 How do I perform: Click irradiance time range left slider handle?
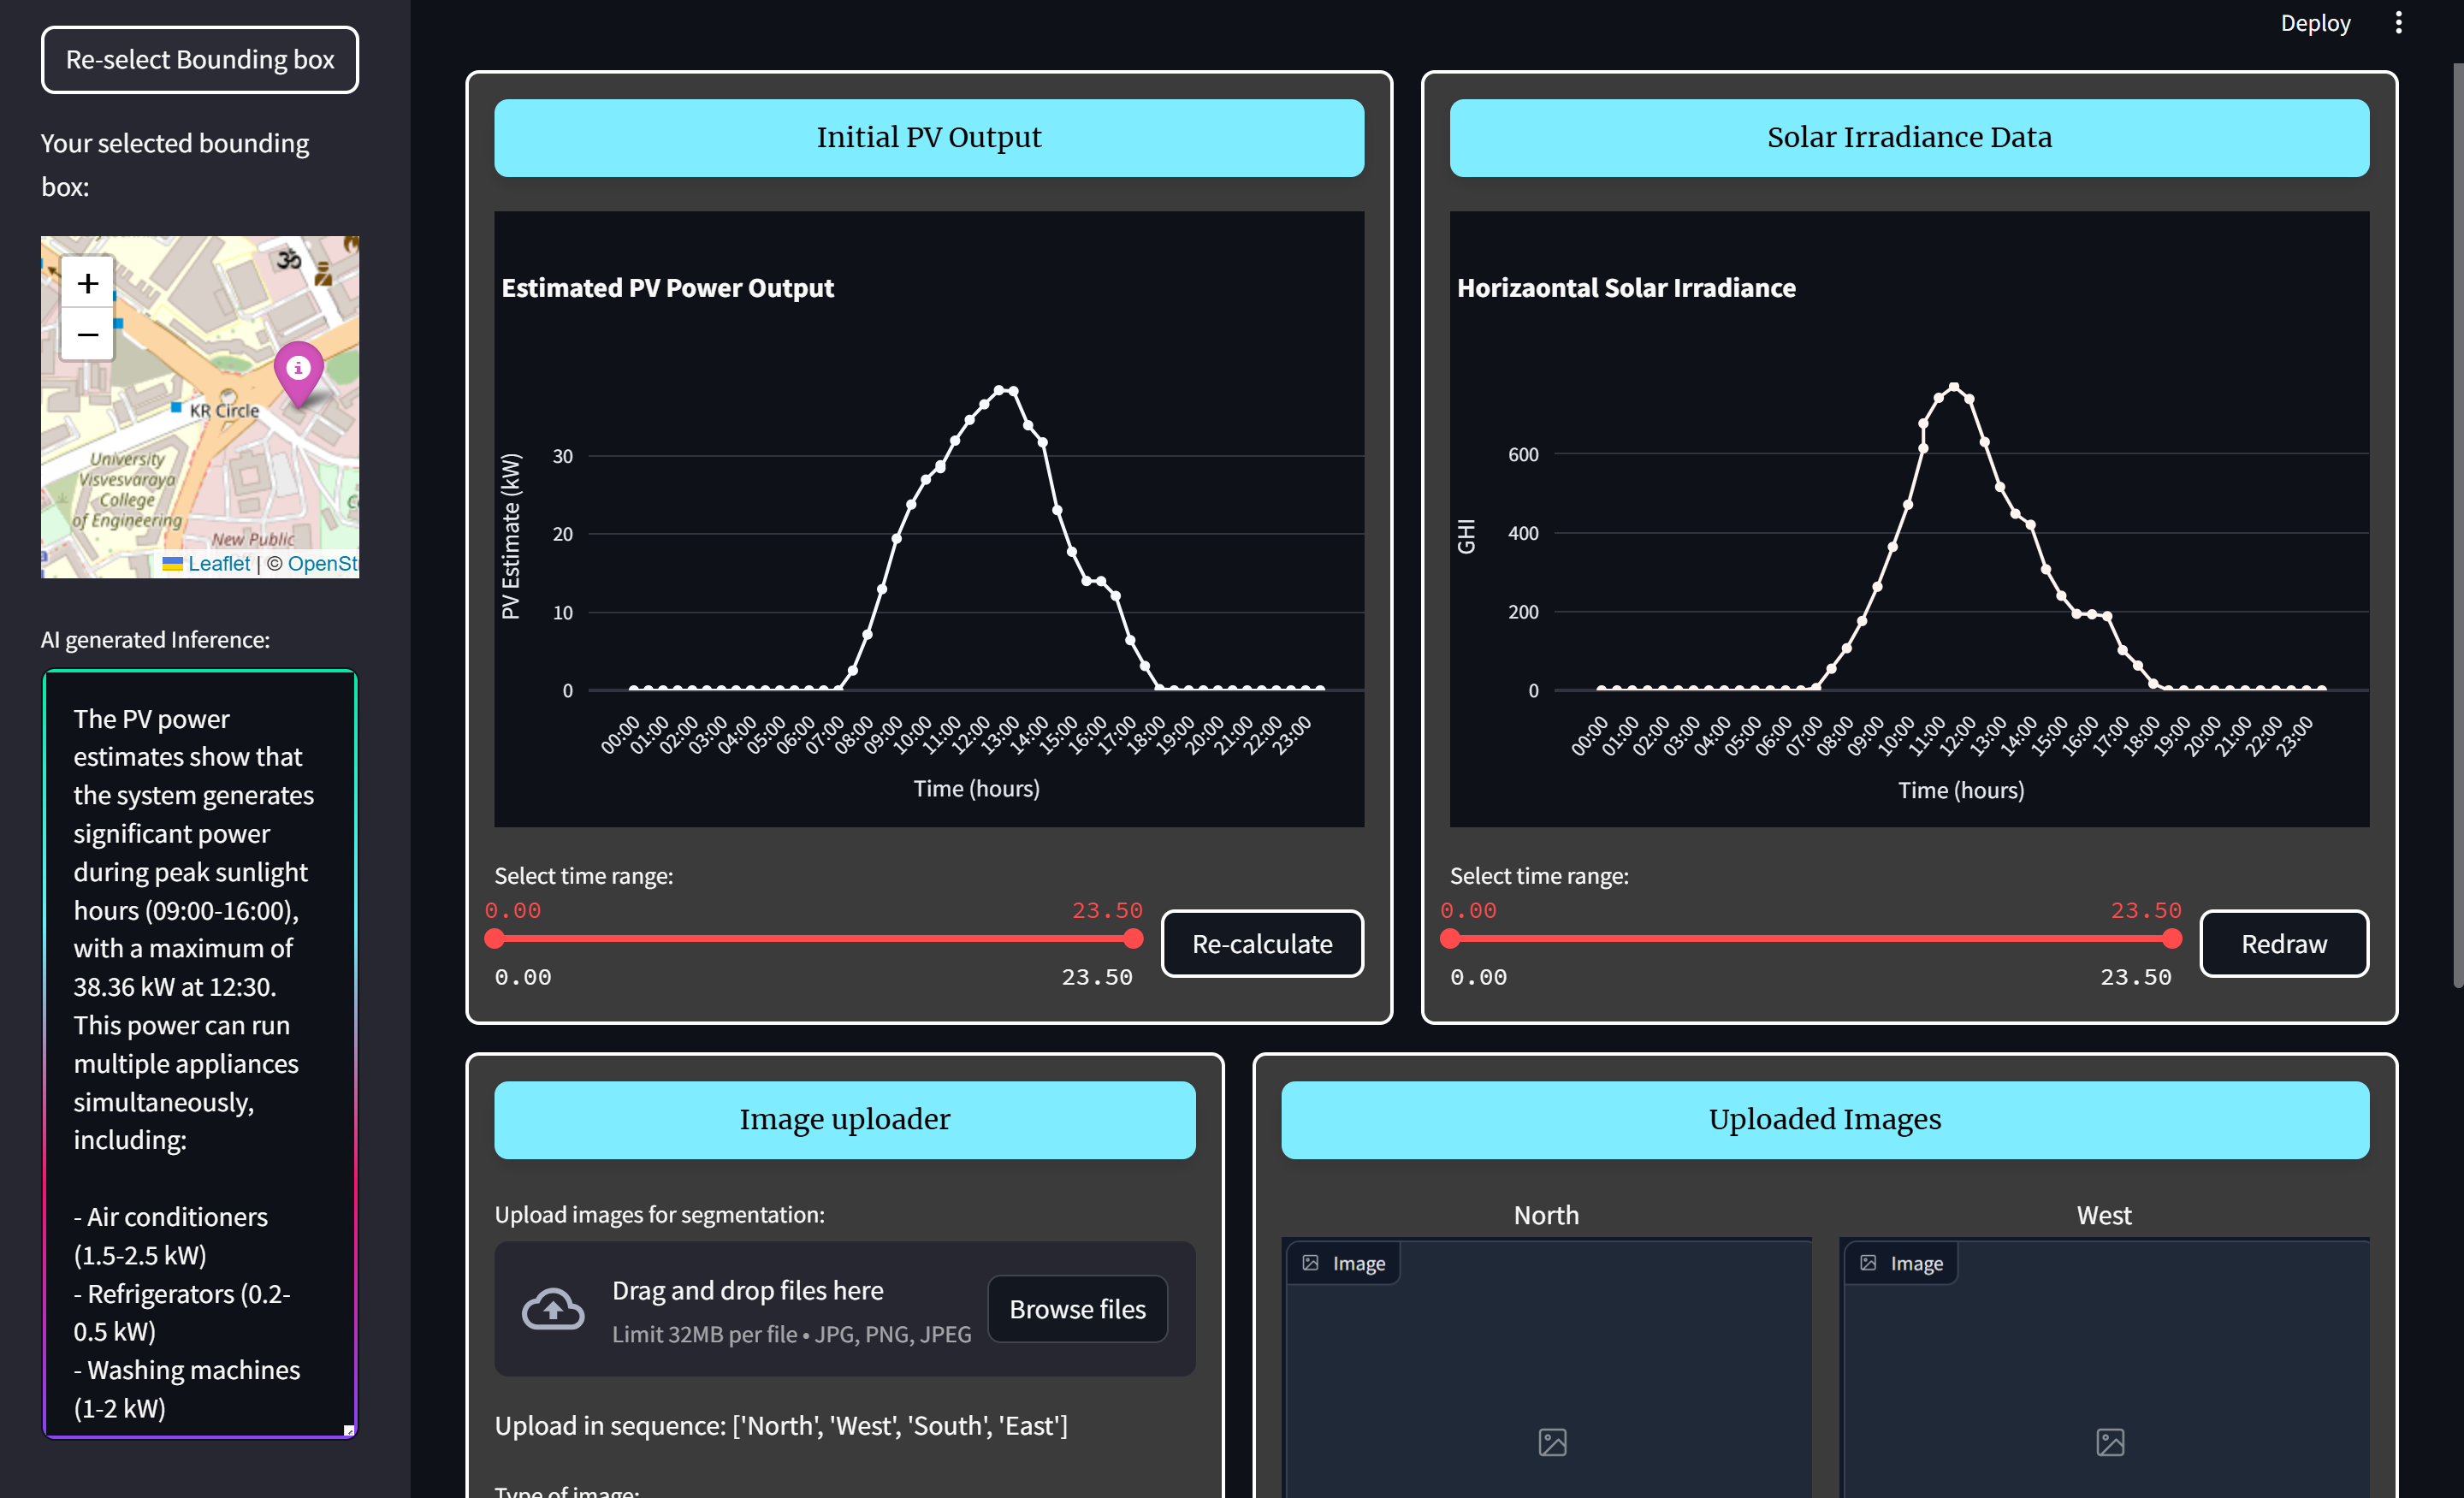1450,938
